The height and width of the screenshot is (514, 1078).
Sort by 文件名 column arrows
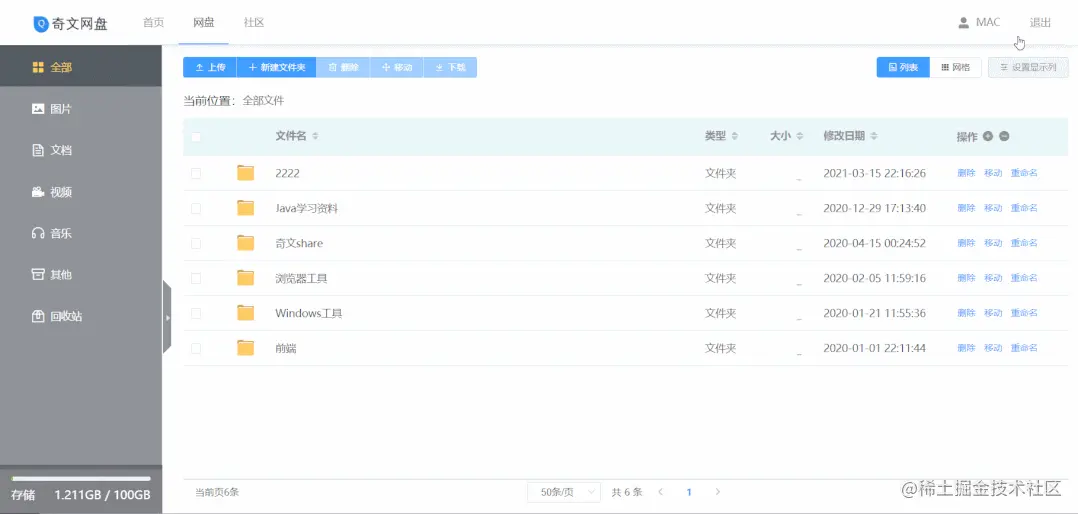pyautogui.click(x=316, y=136)
